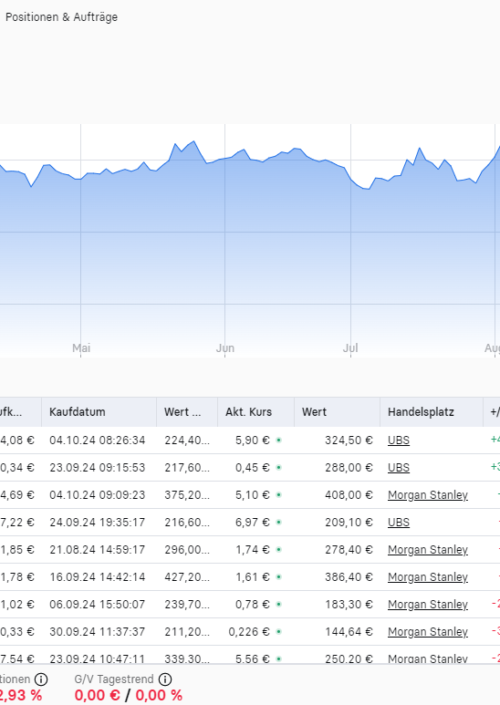Click the Jun marker on chart axis
This screenshot has height=705, width=500.
pyautogui.click(x=225, y=348)
